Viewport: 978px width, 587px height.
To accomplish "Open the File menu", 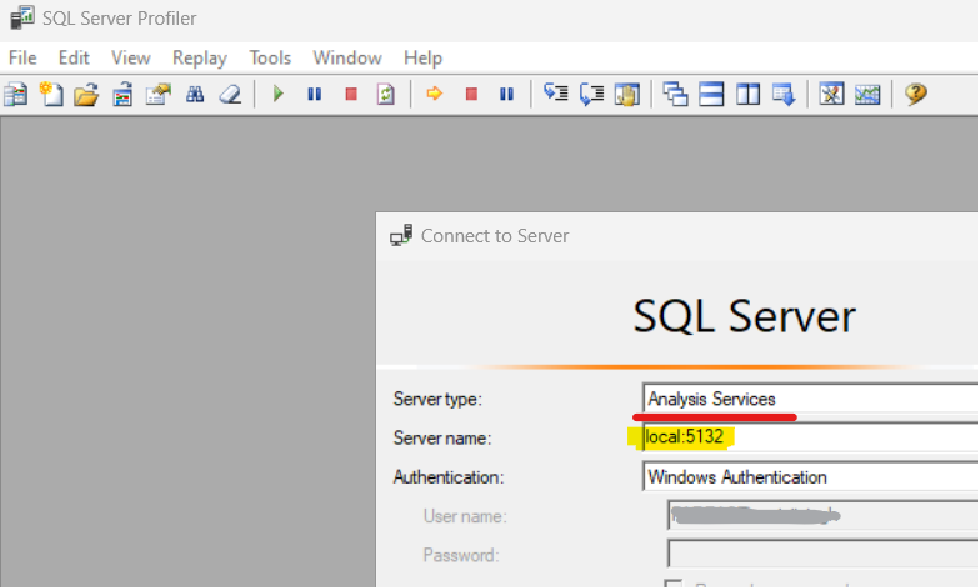I will pos(22,58).
